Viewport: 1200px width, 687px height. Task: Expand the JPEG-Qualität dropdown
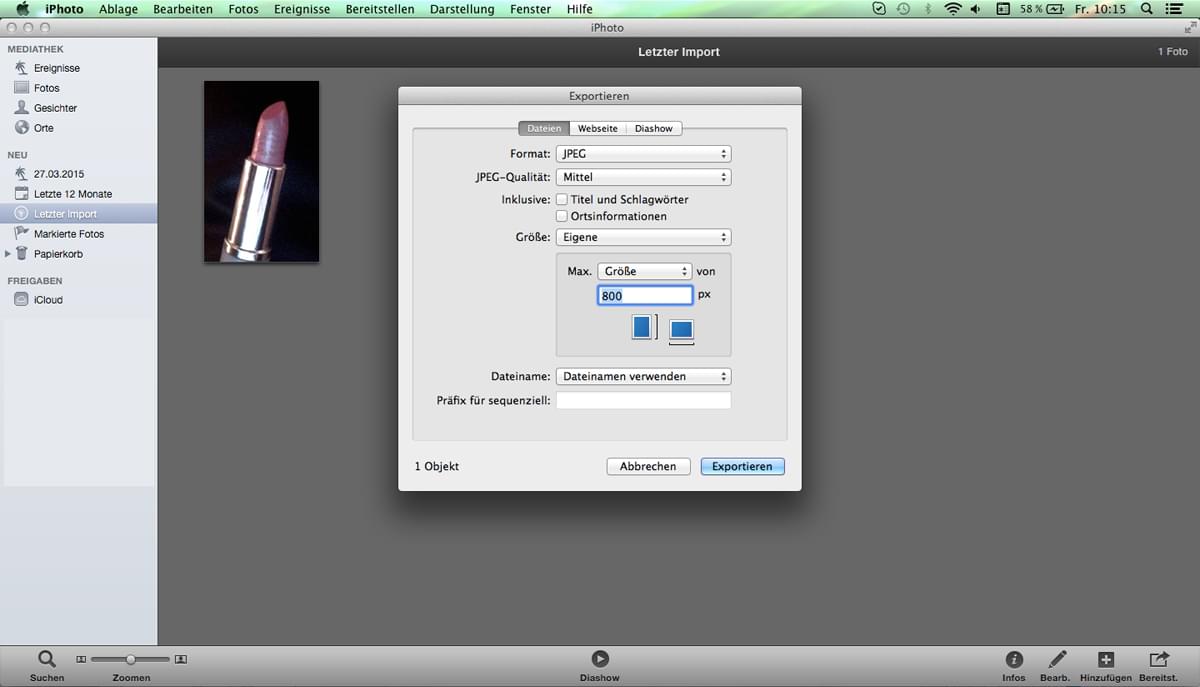[643, 177]
